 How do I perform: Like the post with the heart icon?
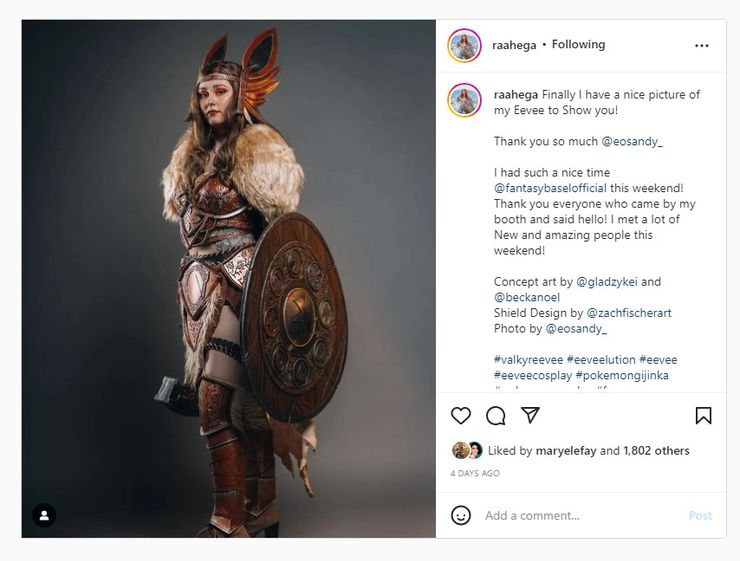pyautogui.click(x=461, y=416)
